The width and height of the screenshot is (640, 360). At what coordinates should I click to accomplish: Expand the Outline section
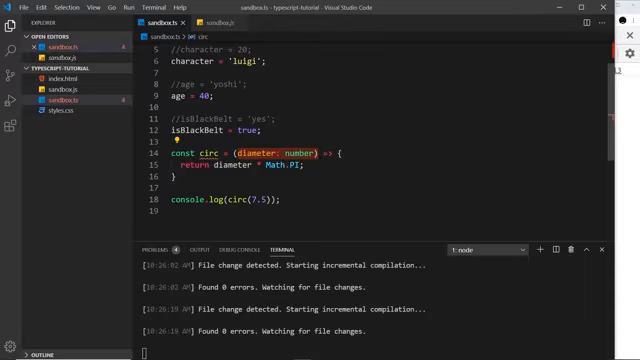pyautogui.click(x=42, y=355)
